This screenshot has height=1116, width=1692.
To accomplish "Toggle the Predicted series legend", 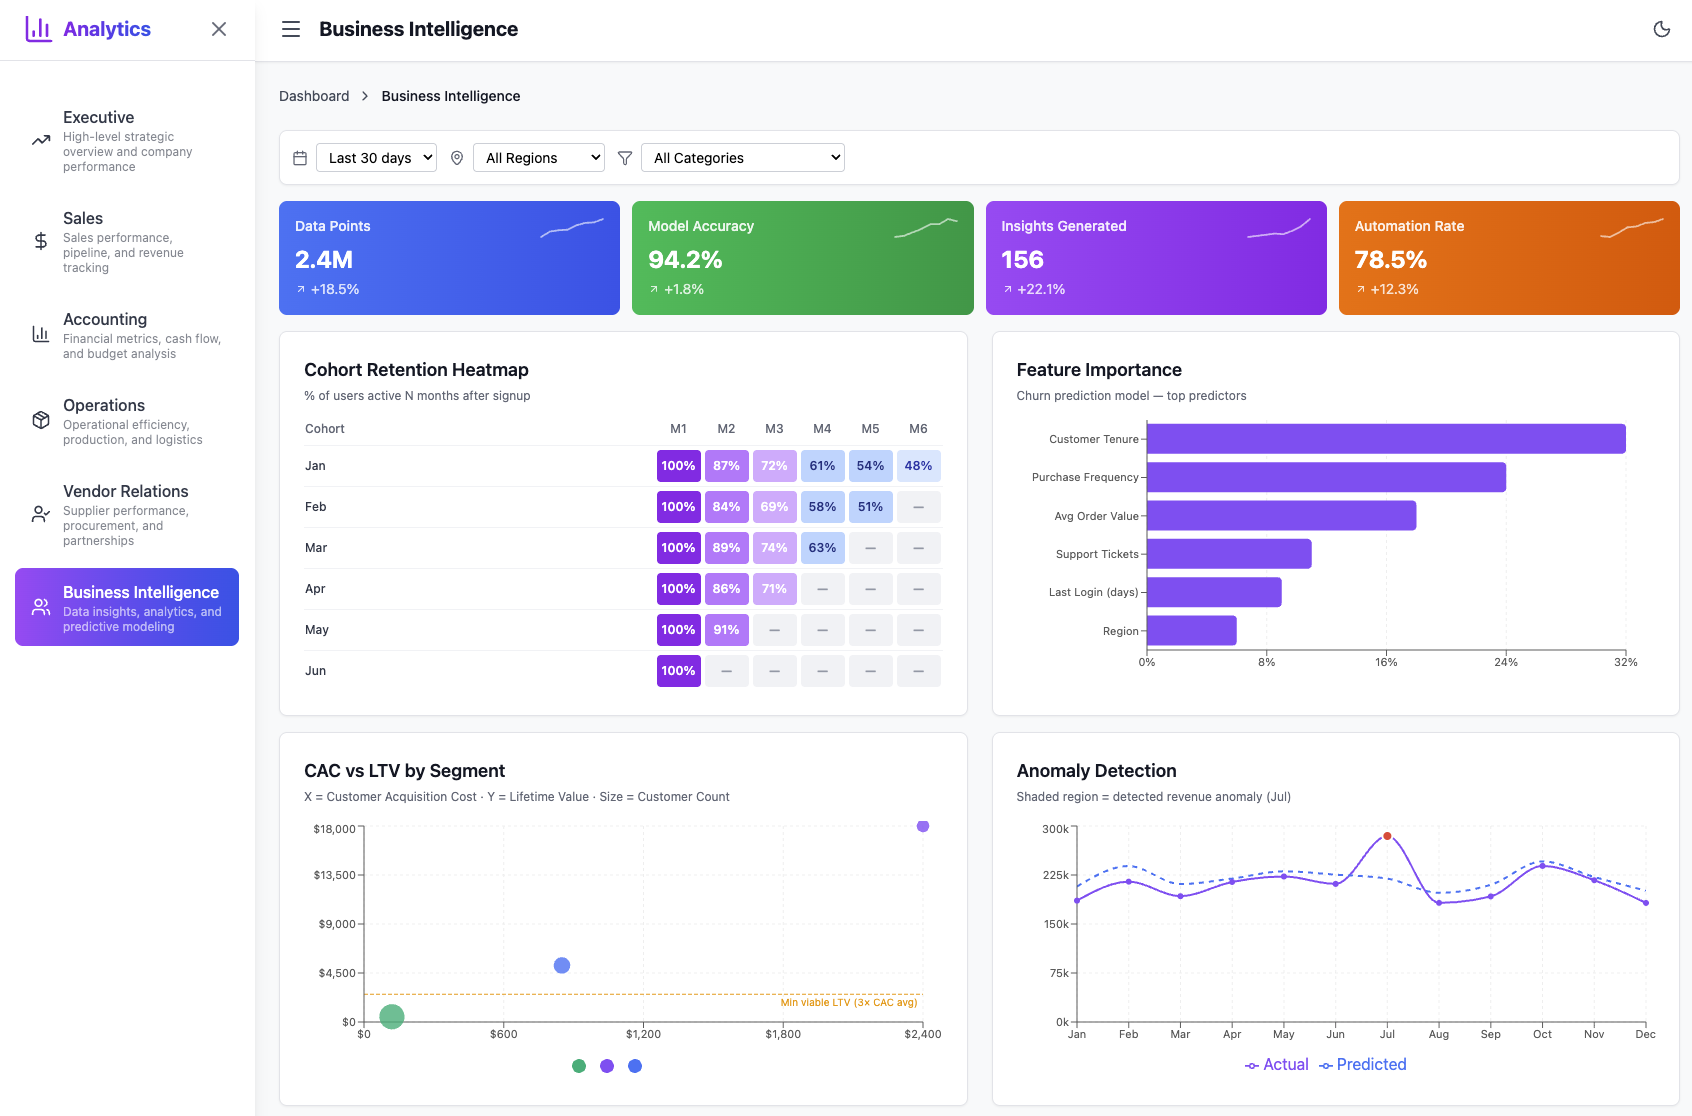I will (1363, 1065).
